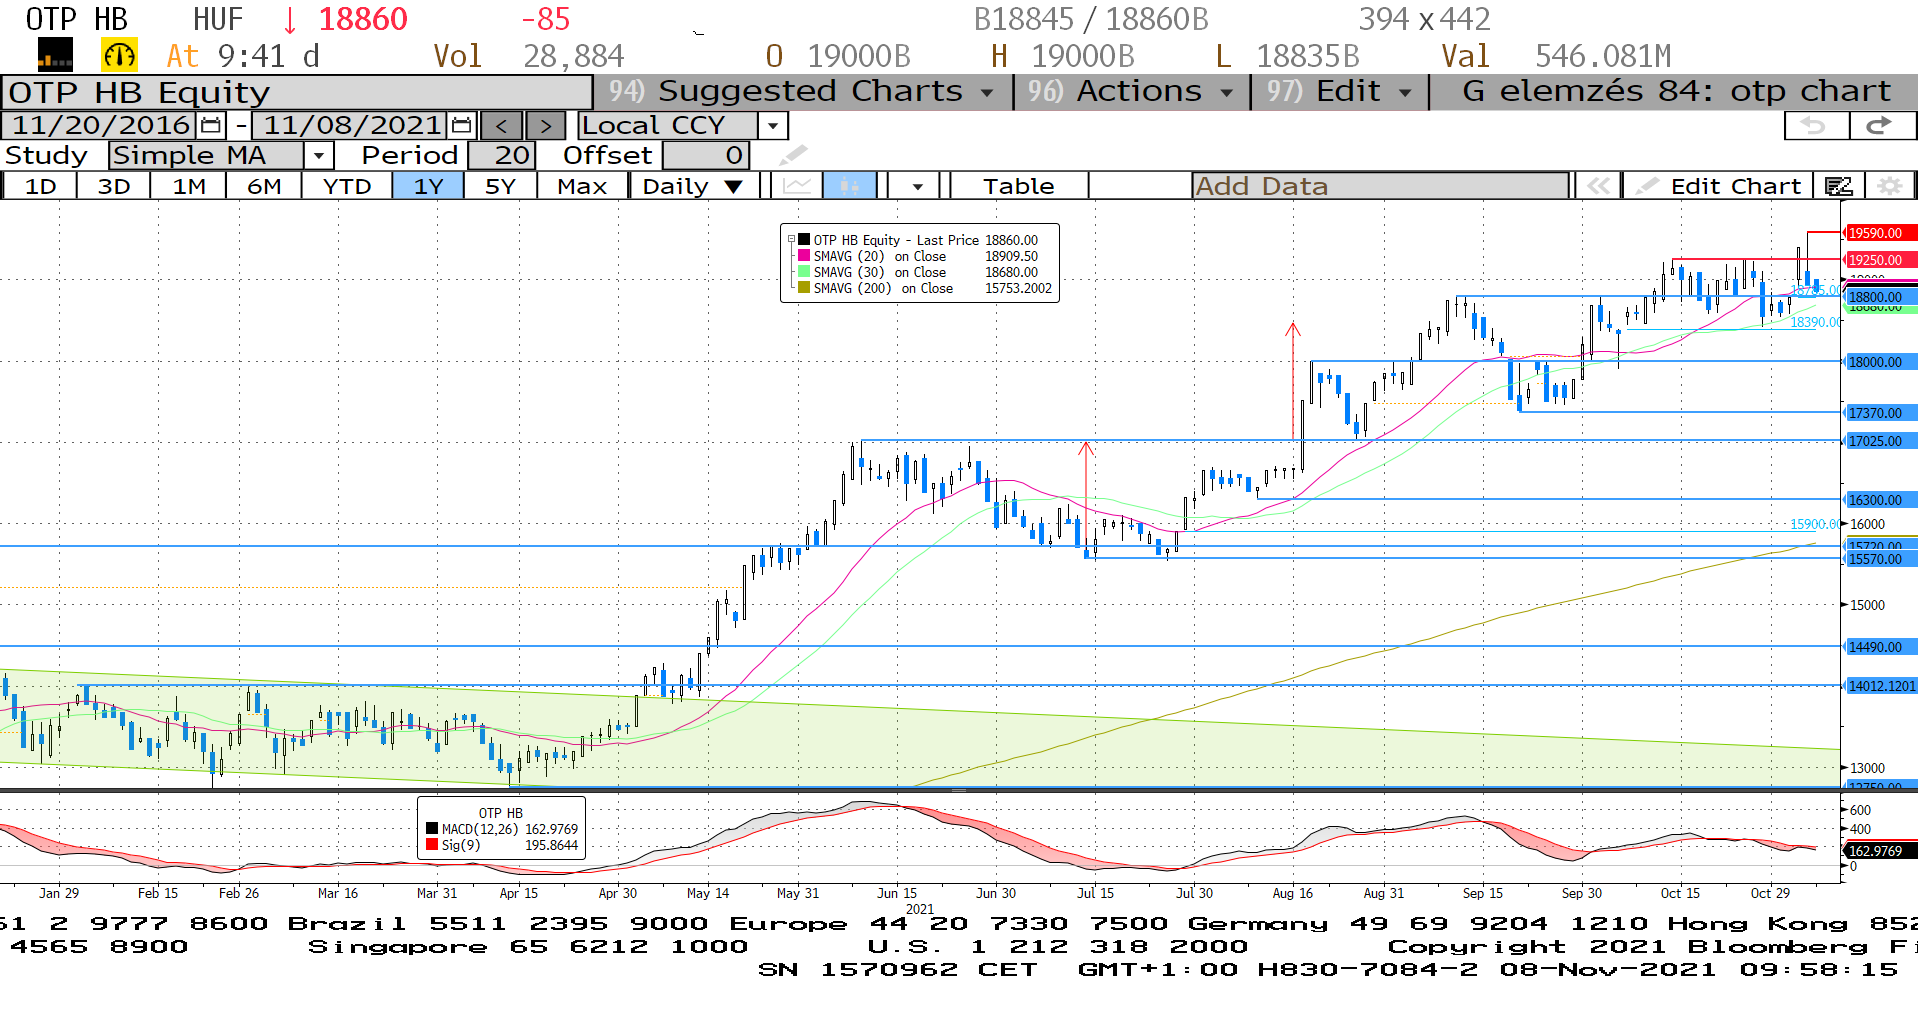
Task: Click the Vol 28,884 volume readout
Action: point(529,57)
